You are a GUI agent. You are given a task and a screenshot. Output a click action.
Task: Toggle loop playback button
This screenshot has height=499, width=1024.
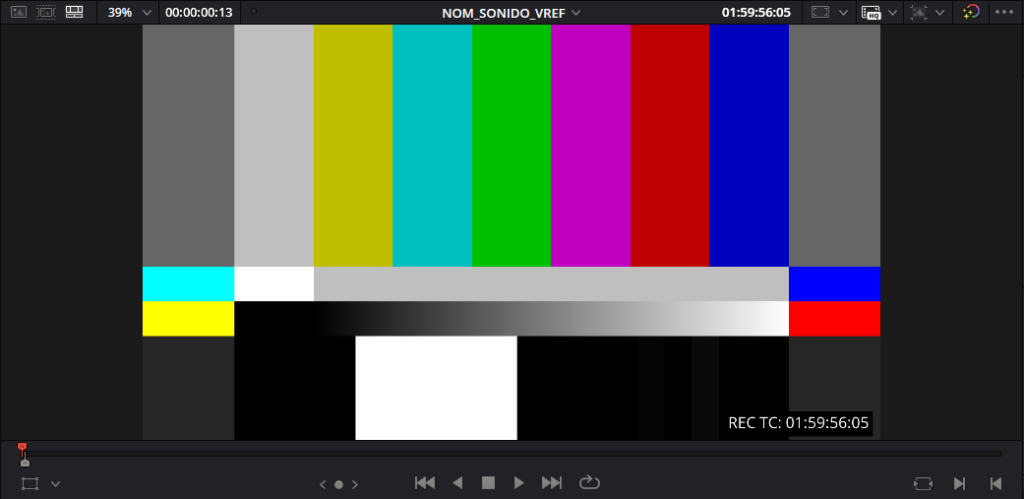click(x=589, y=483)
